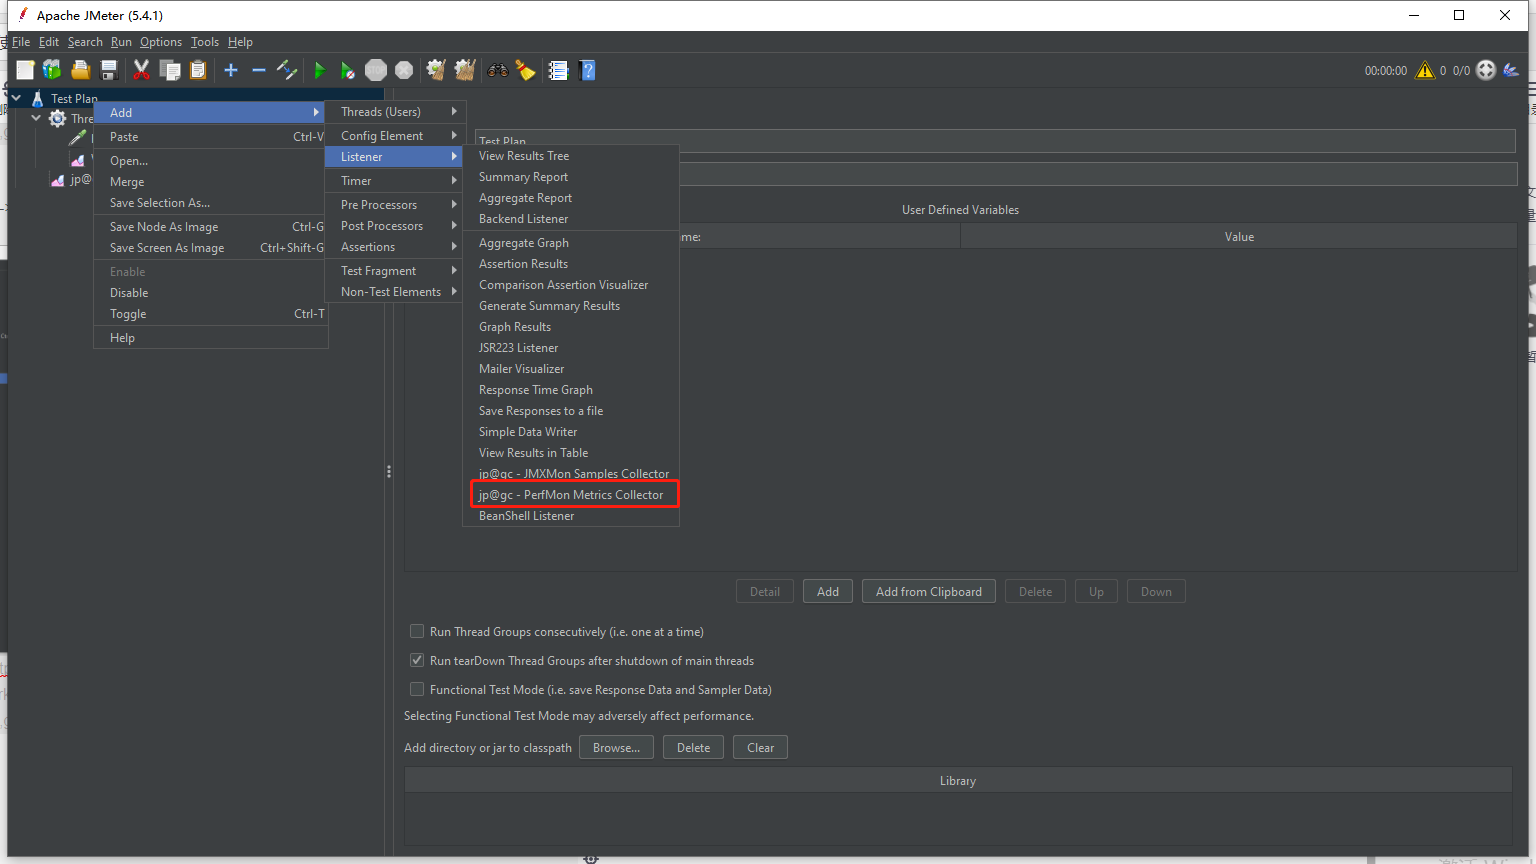Click the Test Plan name input field
This screenshot has width=1536, height=864.
coord(995,141)
